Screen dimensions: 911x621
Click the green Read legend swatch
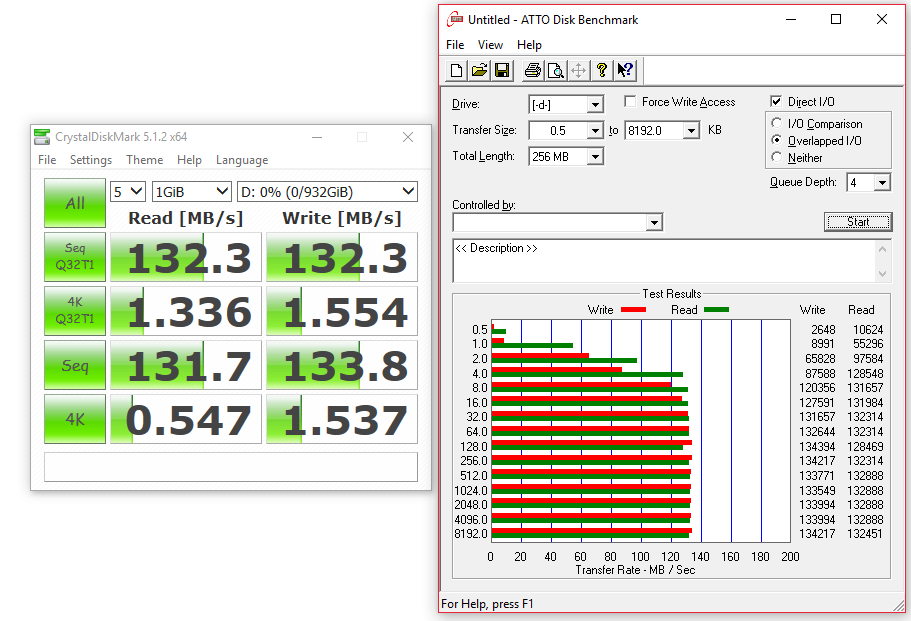pyautogui.click(x=716, y=310)
